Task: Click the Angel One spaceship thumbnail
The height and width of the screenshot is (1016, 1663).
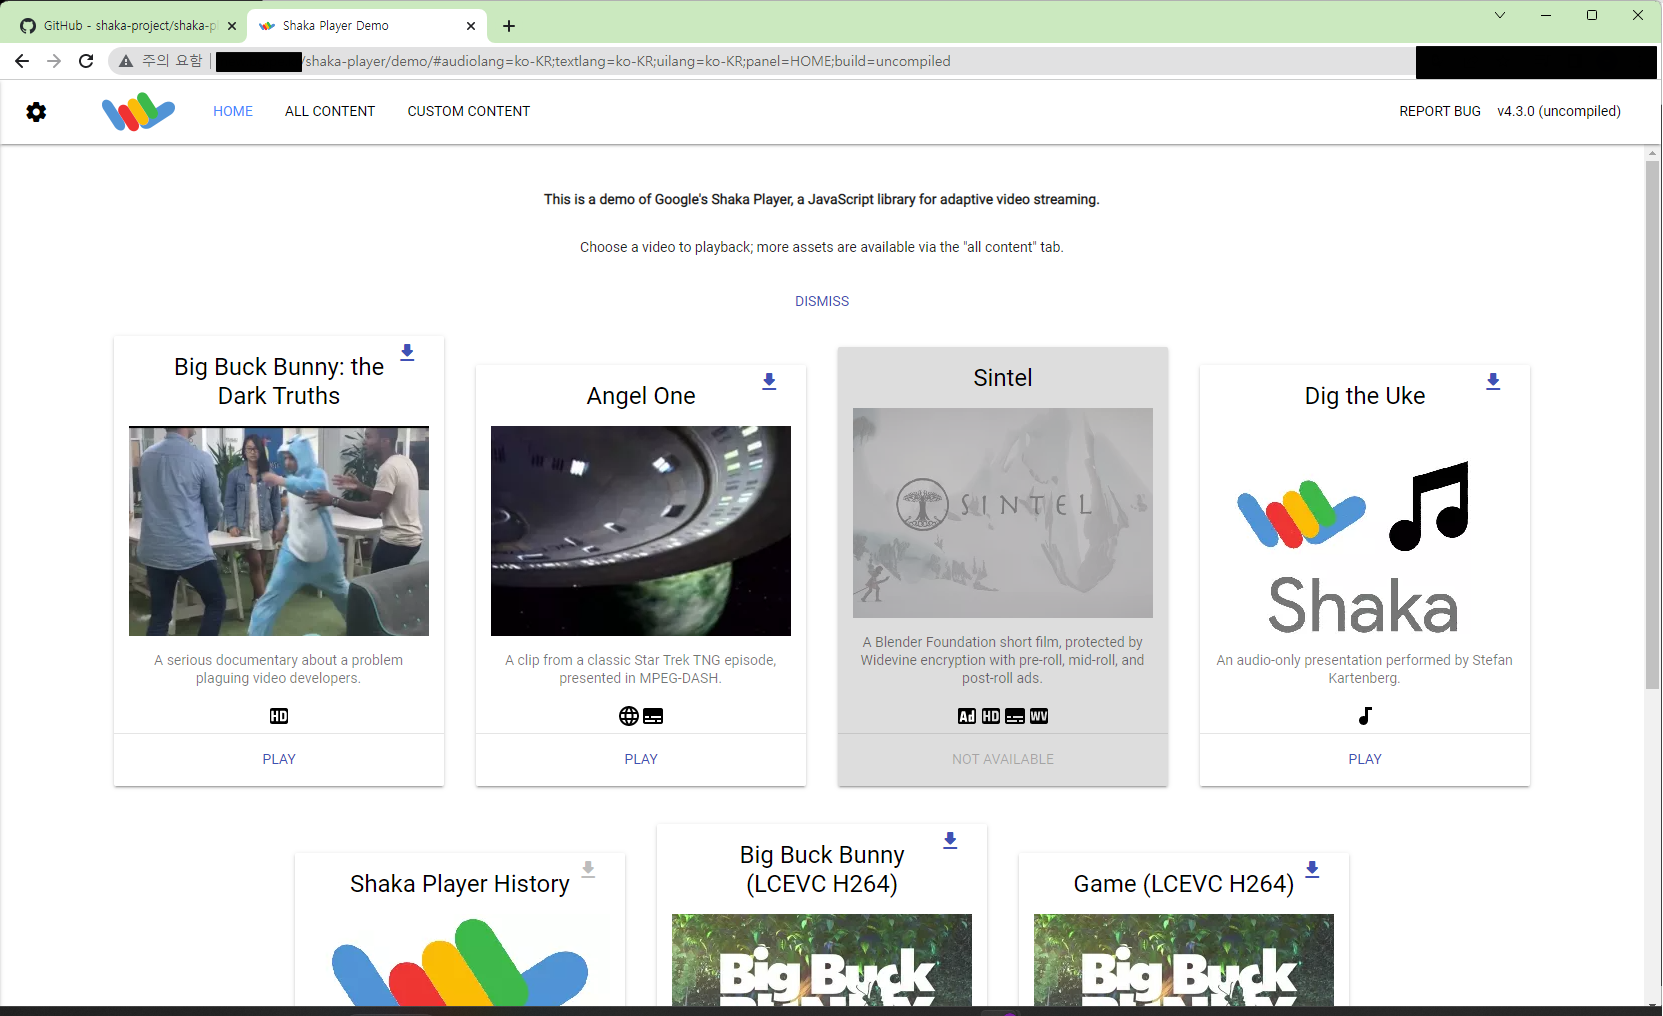Action: pyautogui.click(x=641, y=531)
